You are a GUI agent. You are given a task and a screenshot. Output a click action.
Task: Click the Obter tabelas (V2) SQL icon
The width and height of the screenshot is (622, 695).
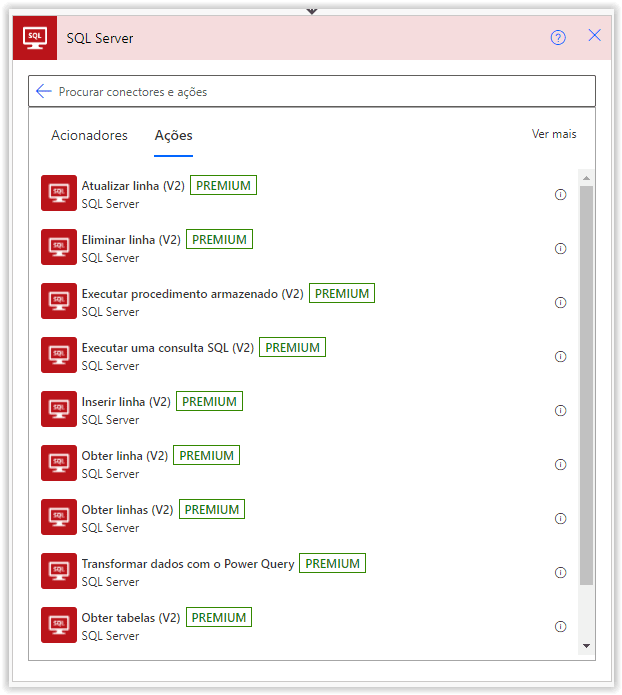59,625
